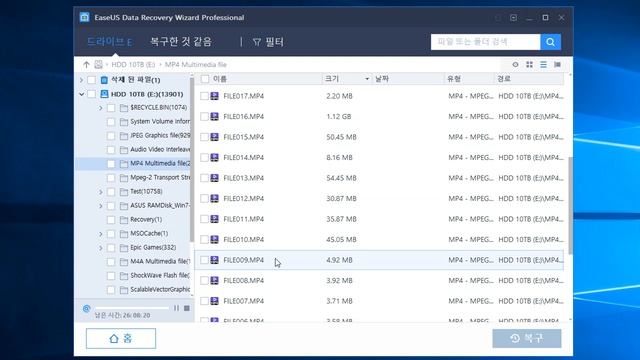The width and height of the screenshot is (640, 360).
Task: Expand the $RECYCLE.BIN folder node
Action: [x=101, y=108]
